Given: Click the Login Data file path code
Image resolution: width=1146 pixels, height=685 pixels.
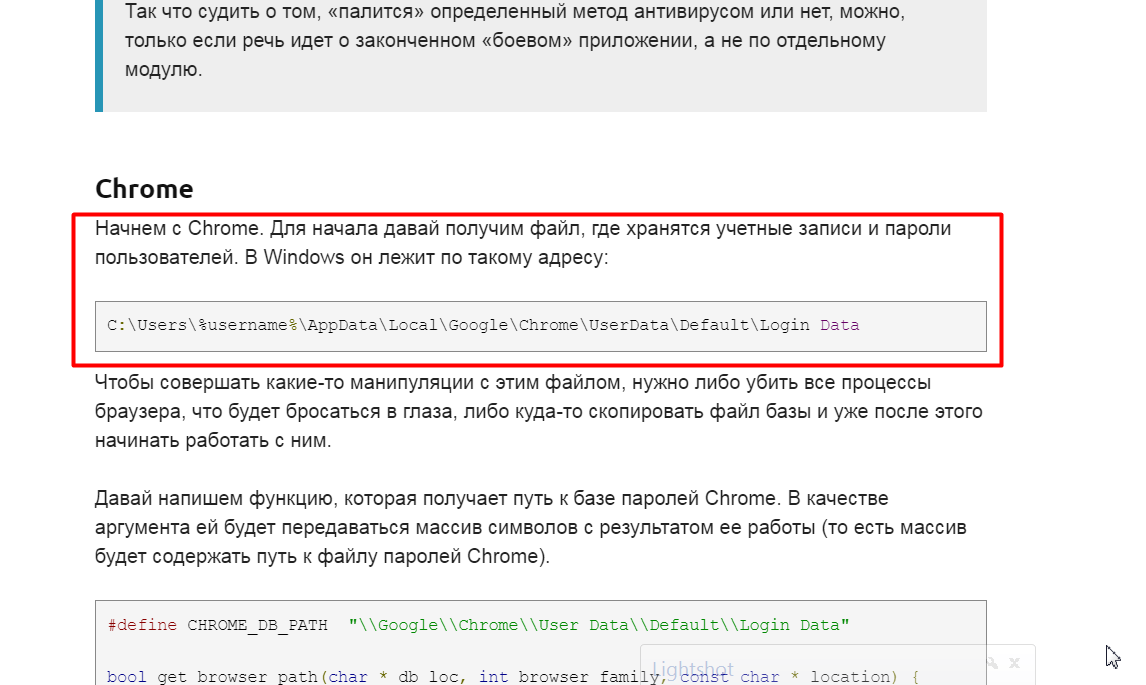Looking at the screenshot, I should [483, 325].
